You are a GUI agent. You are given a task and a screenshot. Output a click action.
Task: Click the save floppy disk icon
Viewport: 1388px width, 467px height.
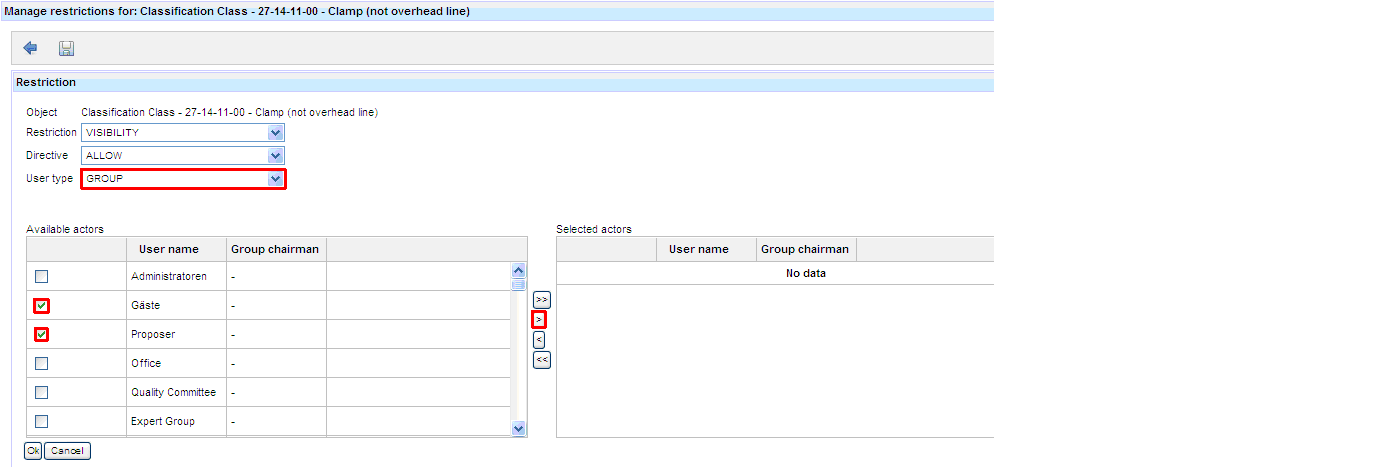tap(66, 48)
